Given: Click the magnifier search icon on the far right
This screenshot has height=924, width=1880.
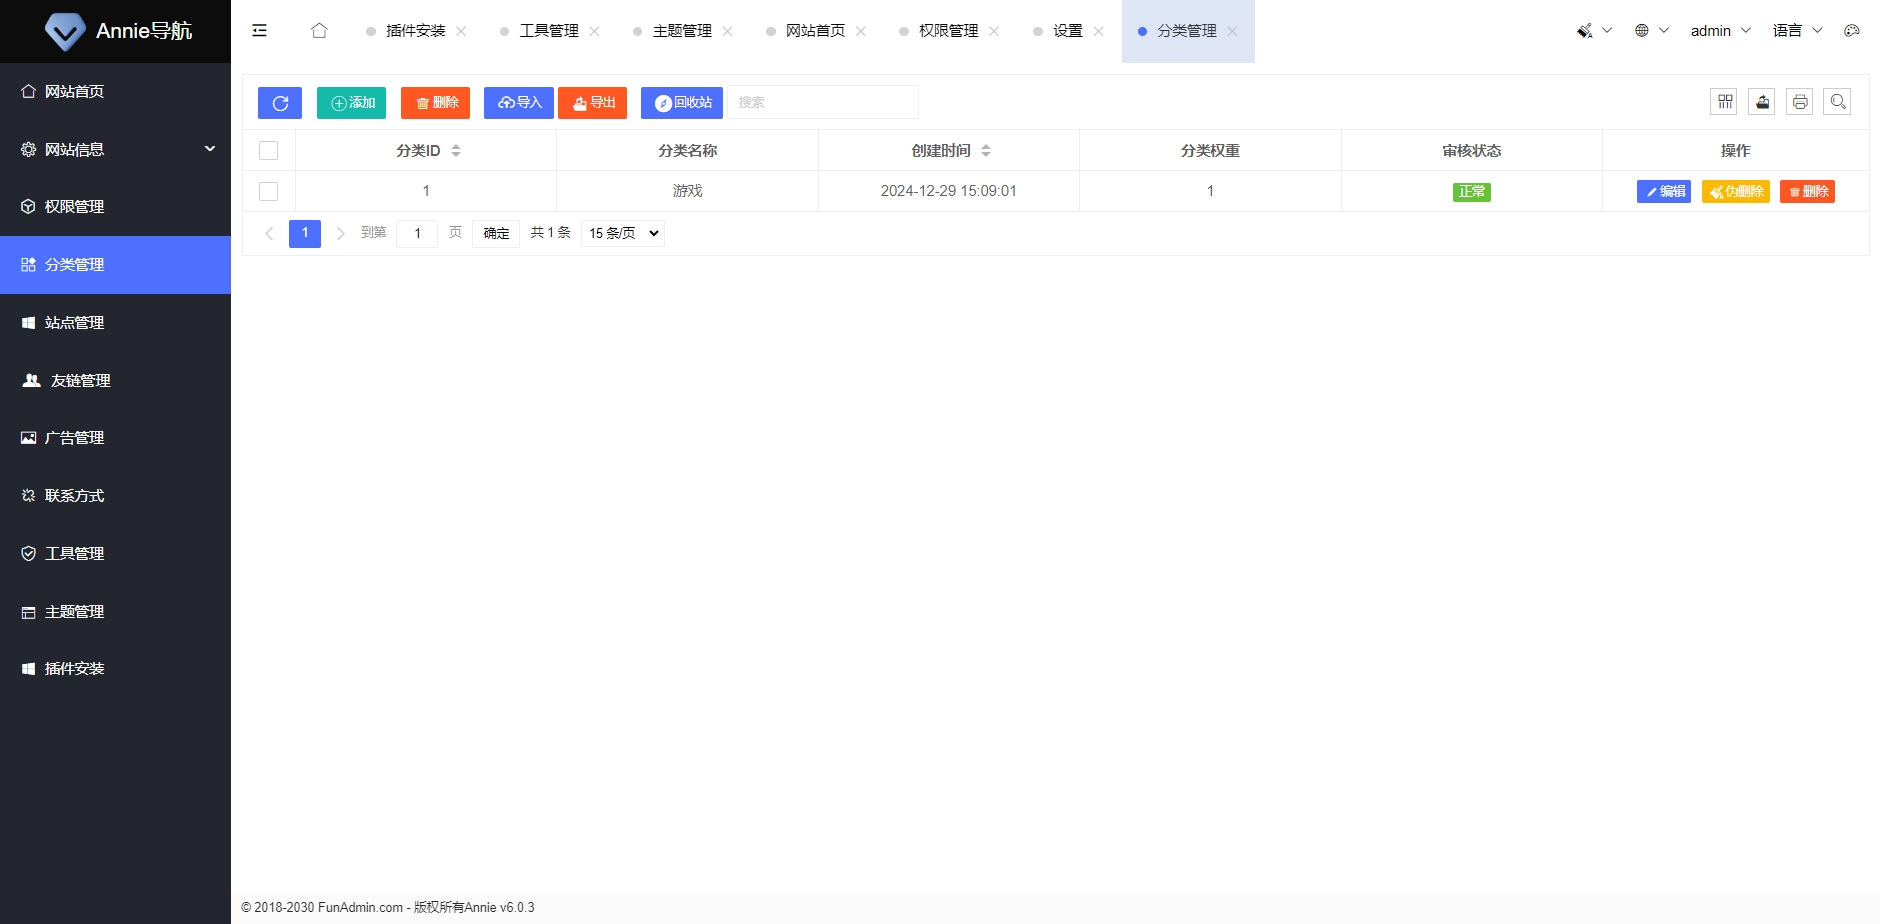Looking at the screenshot, I should pyautogui.click(x=1838, y=101).
